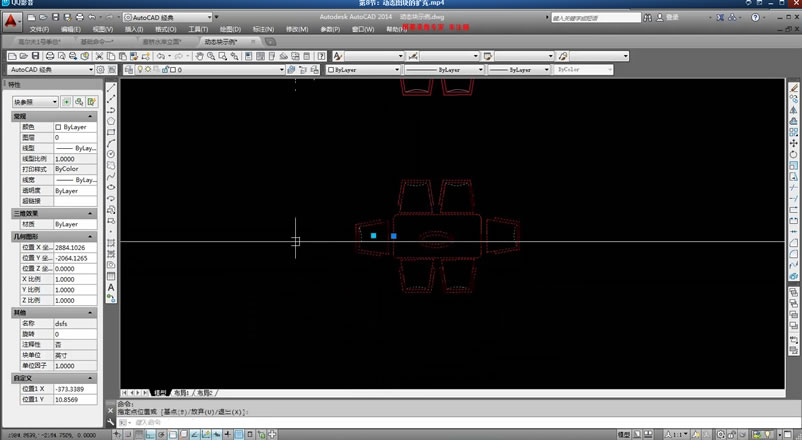Click the Zoom Realtime magnifier icon
This screenshot has width=802, height=440.
coord(211,56)
